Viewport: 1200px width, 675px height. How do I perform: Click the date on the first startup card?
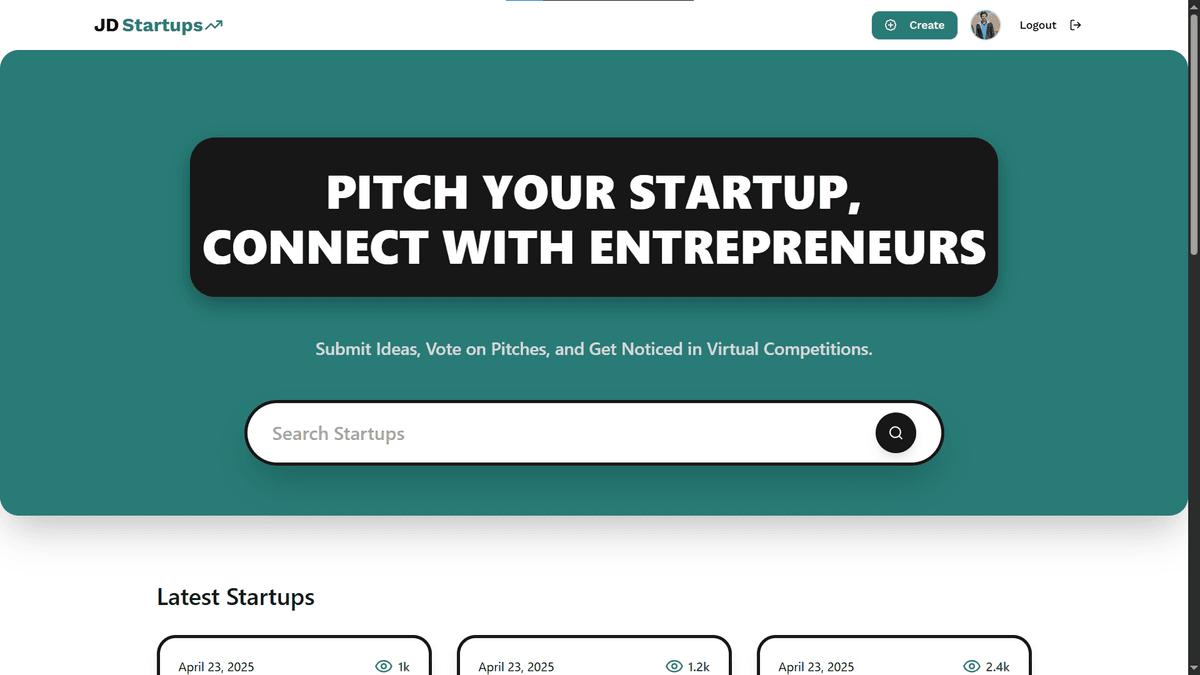216,666
